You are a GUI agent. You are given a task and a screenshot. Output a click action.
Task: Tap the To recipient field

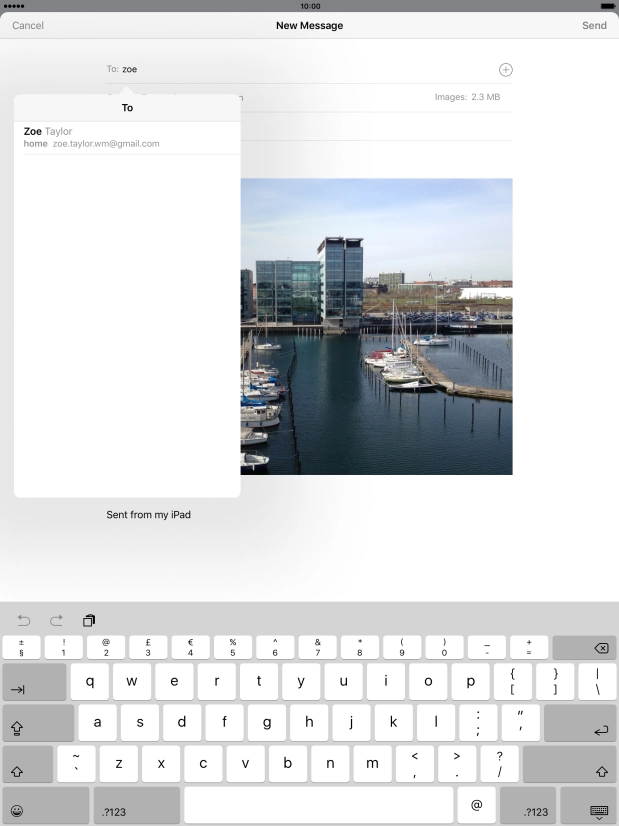click(300, 69)
